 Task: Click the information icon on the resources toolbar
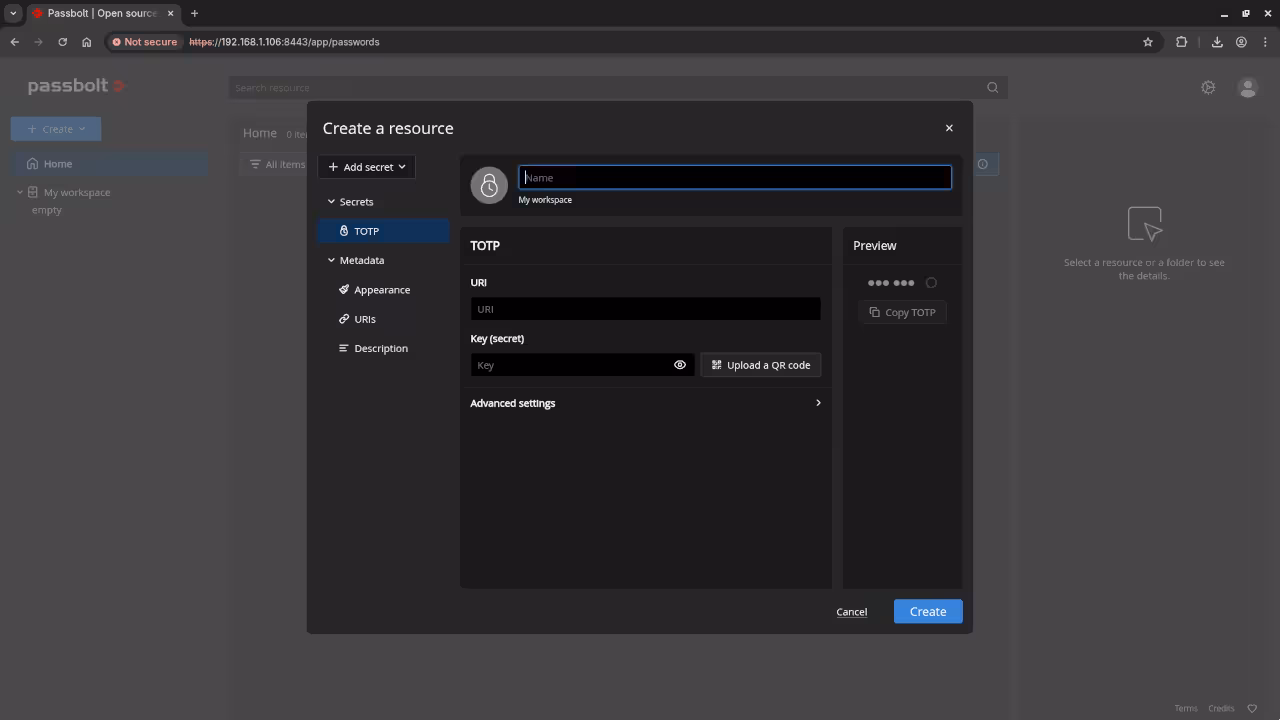tap(984, 164)
